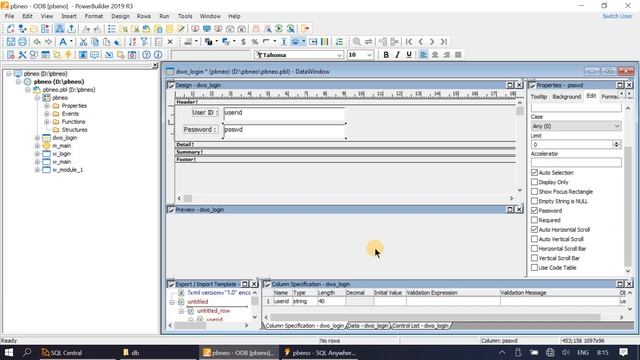This screenshot has width=640, height=360.
Task: Expand the w_login tree node
Action: point(37,154)
